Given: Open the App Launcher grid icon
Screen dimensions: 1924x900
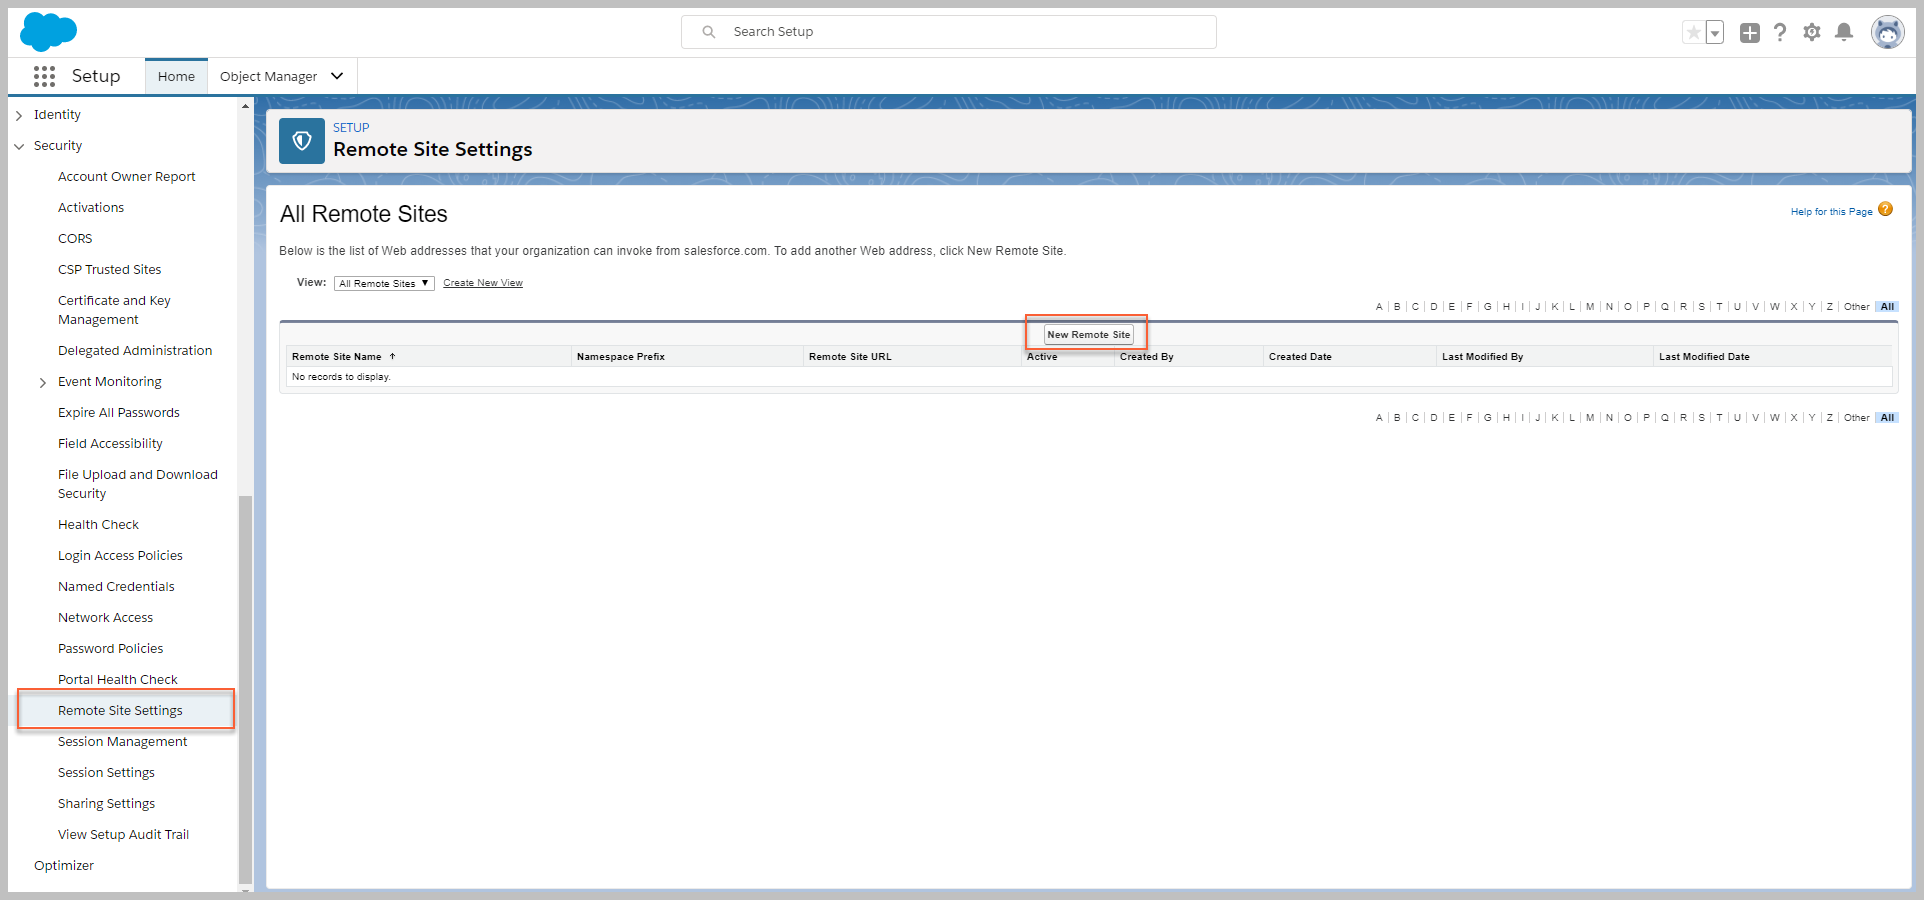Looking at the screenshot, I should (x=44, y=76).
